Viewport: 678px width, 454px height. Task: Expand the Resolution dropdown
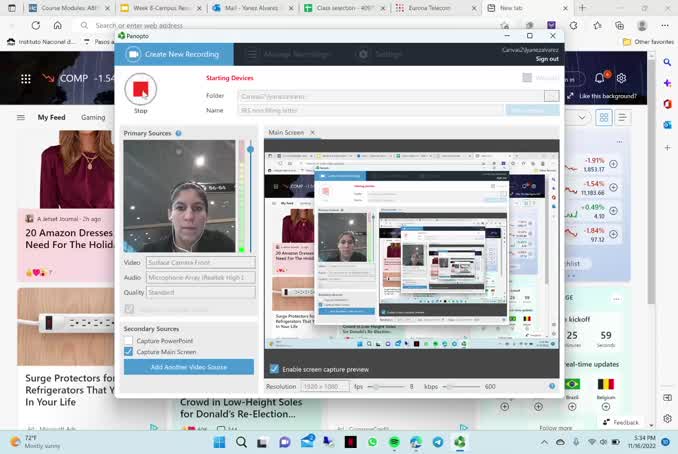[x=325, y=386]
